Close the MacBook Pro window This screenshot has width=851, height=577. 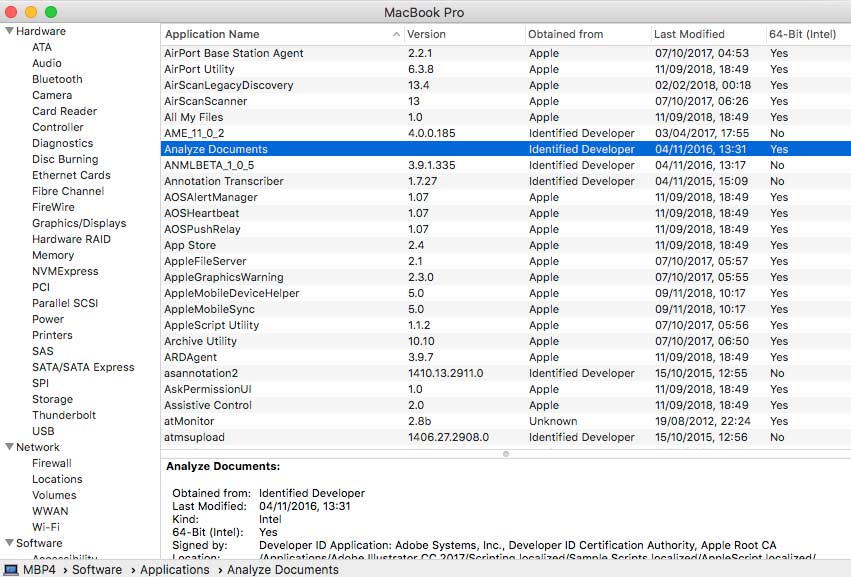click(11, 12)
